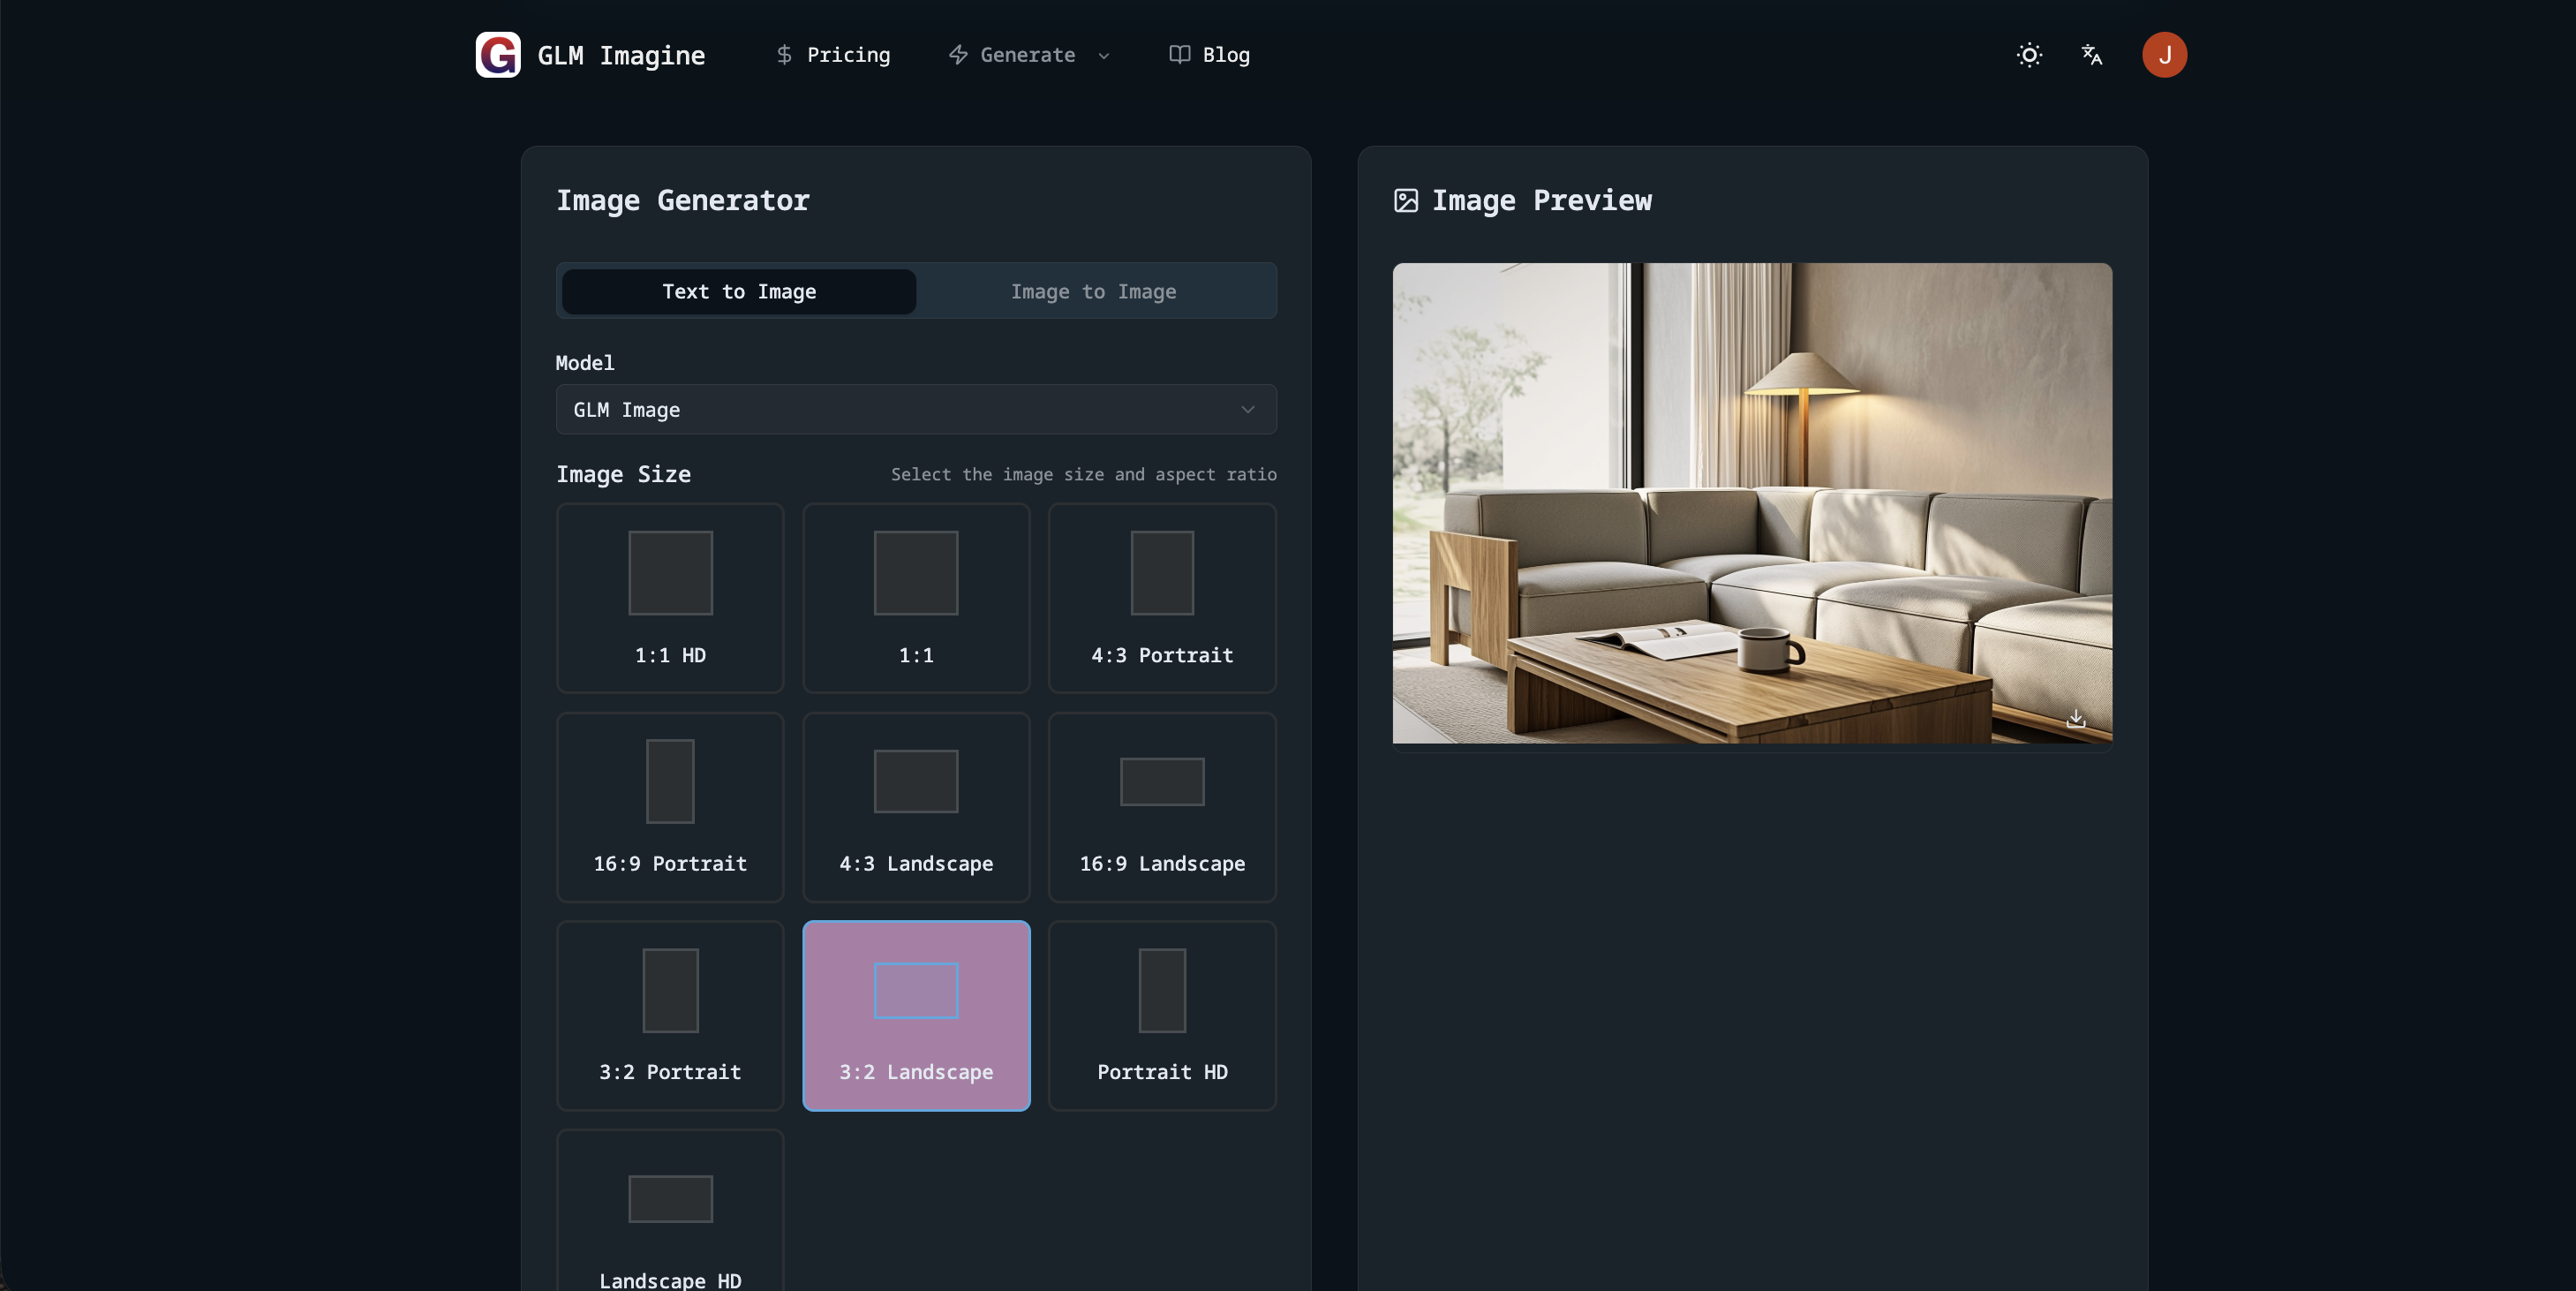This screenshot has width=2576, height=1291.
Task: Download the generated image via download icon
Action: click(x=2076, y=718)
